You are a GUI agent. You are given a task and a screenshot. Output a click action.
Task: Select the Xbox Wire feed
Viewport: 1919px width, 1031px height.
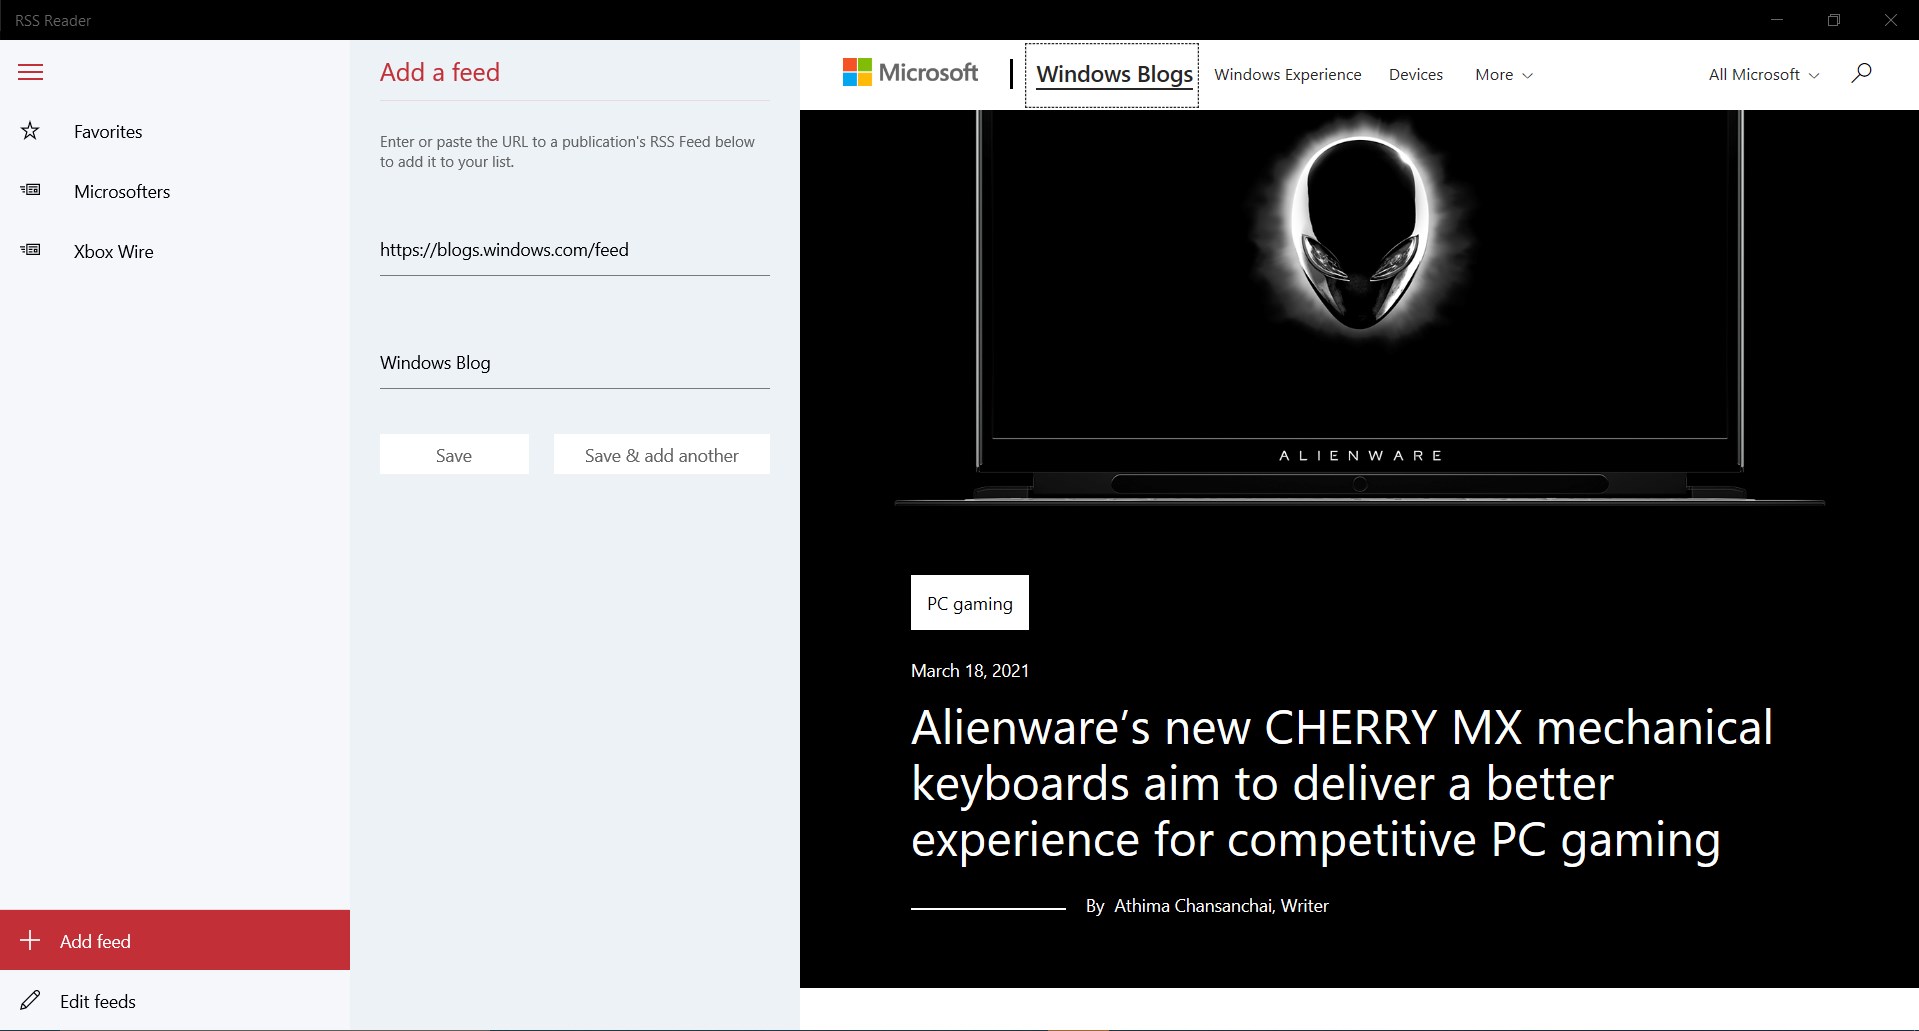coord(175,251)
